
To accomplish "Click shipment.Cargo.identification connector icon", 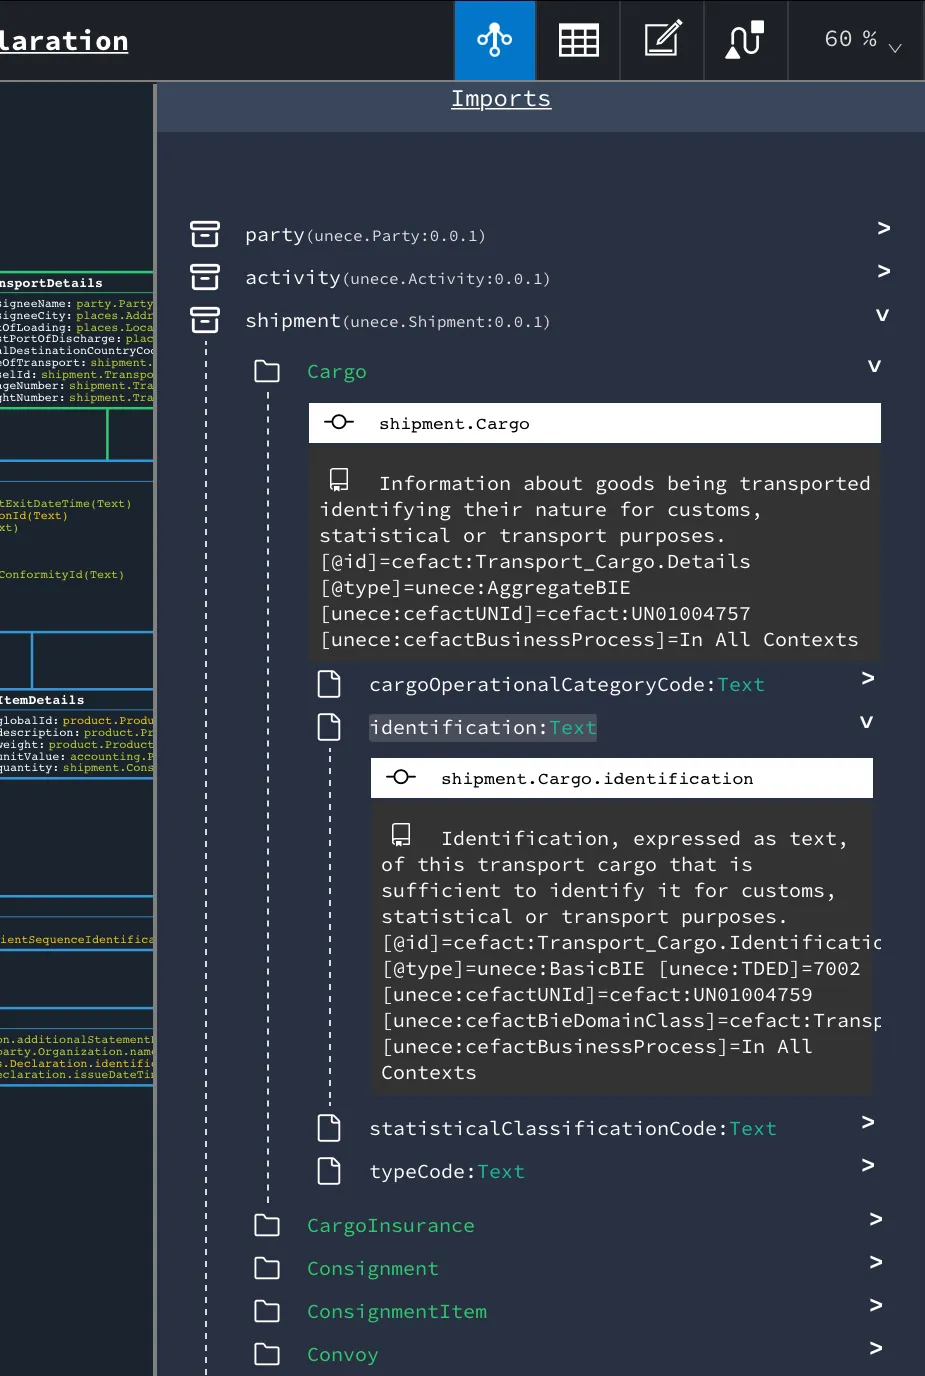I will (x=401, y=777).
